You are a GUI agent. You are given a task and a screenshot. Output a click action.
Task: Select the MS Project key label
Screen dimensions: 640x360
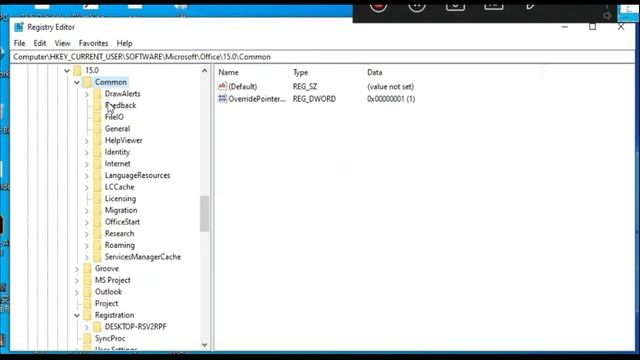pos(113,280)
